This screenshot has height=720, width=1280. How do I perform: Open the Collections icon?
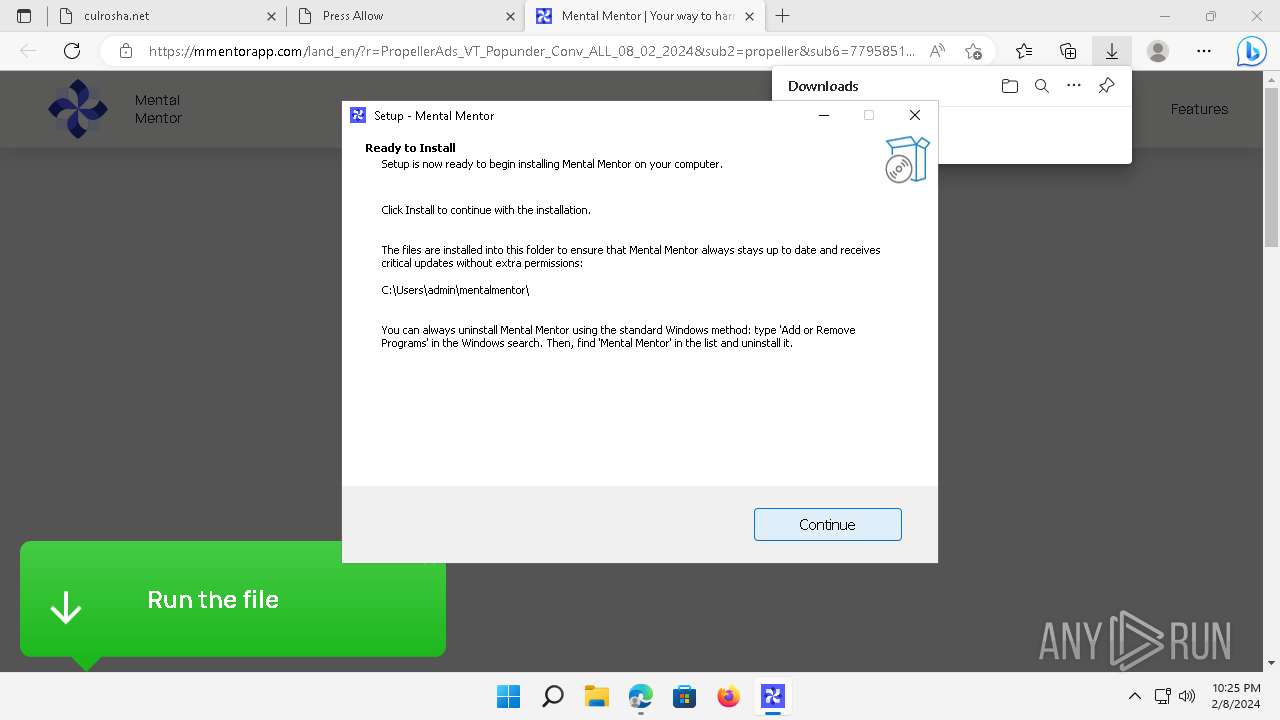1068,51
